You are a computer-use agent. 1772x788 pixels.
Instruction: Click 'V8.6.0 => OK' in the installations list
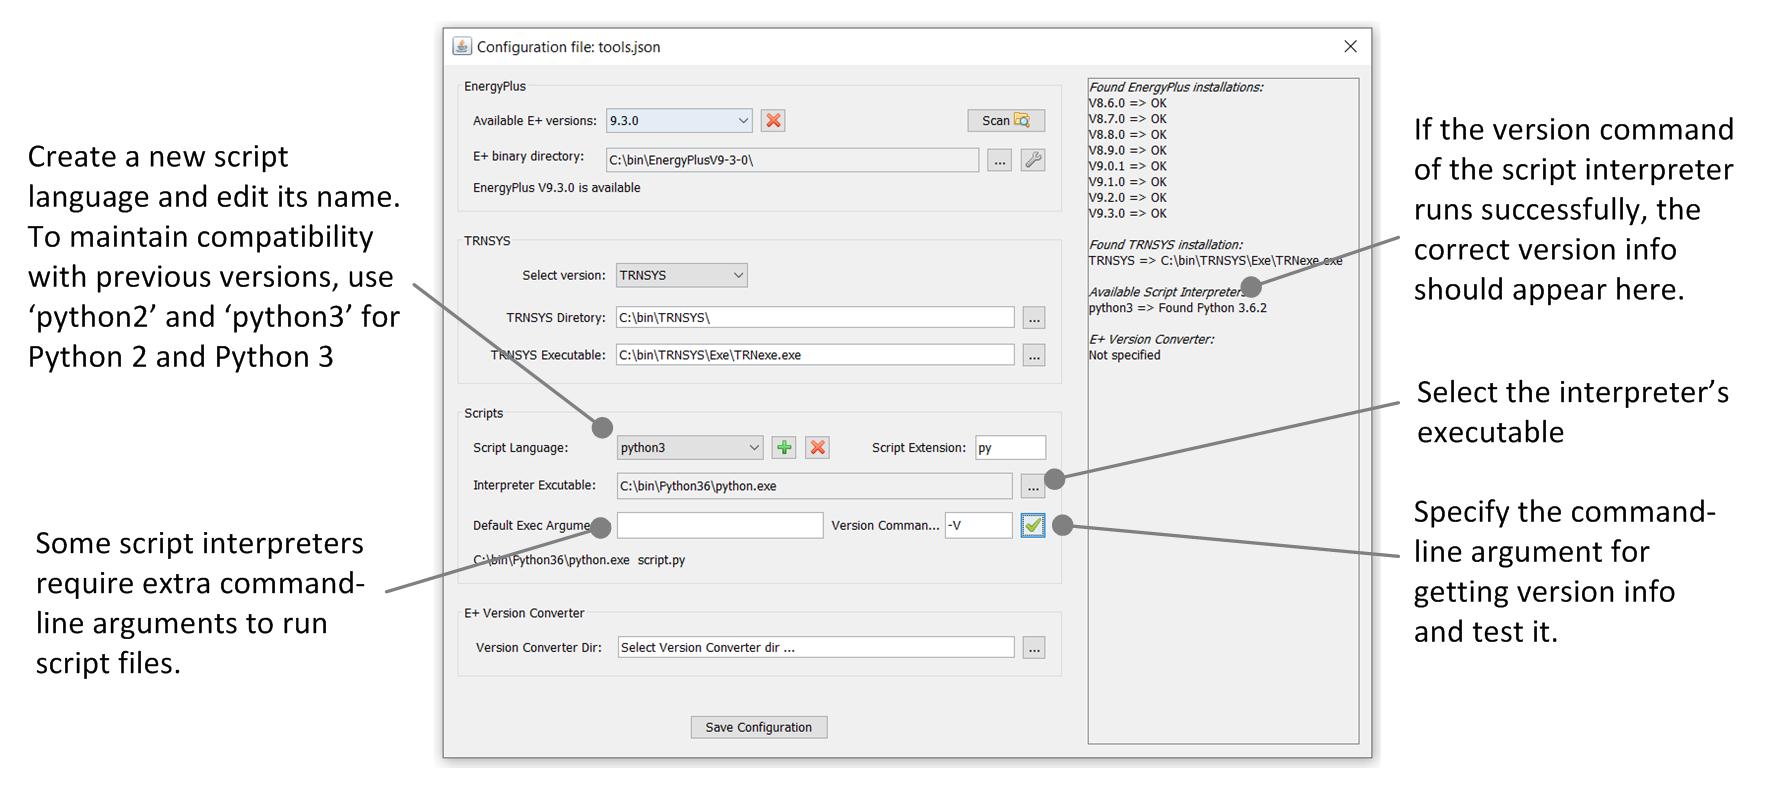click(x=1128, y=103)
